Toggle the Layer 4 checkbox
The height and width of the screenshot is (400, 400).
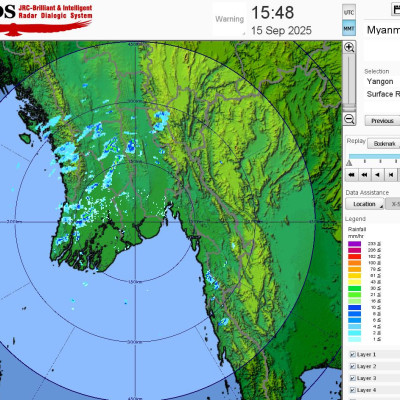[352, 390]
